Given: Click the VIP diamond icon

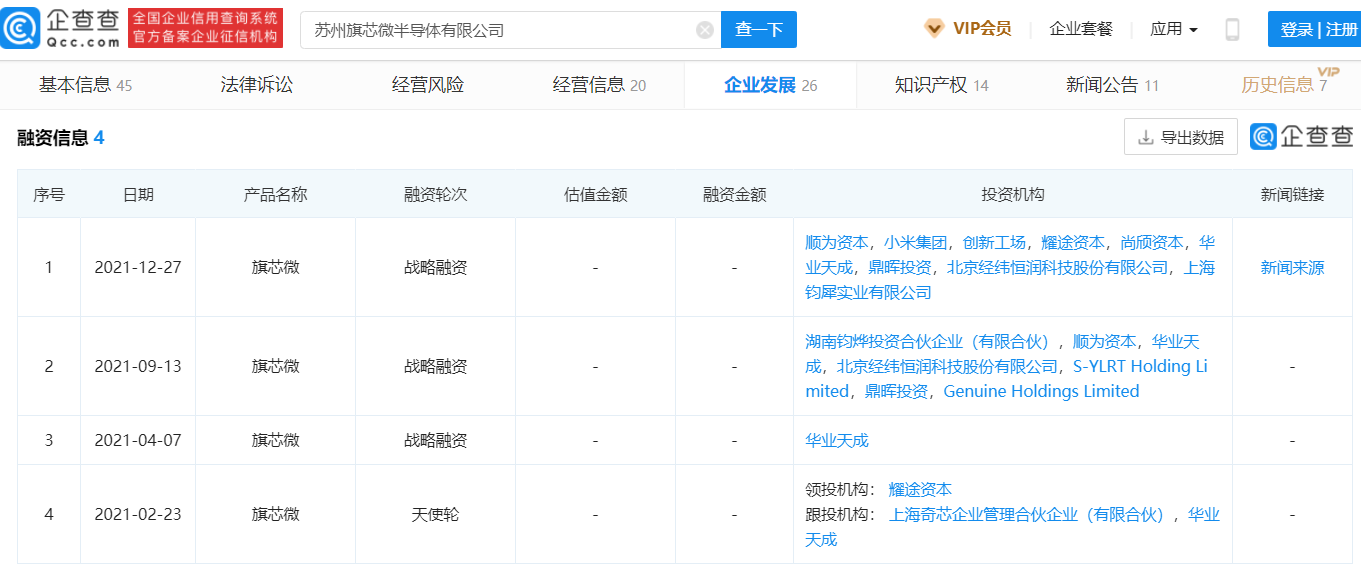Looking at the screenshot, I should [934, 29].
